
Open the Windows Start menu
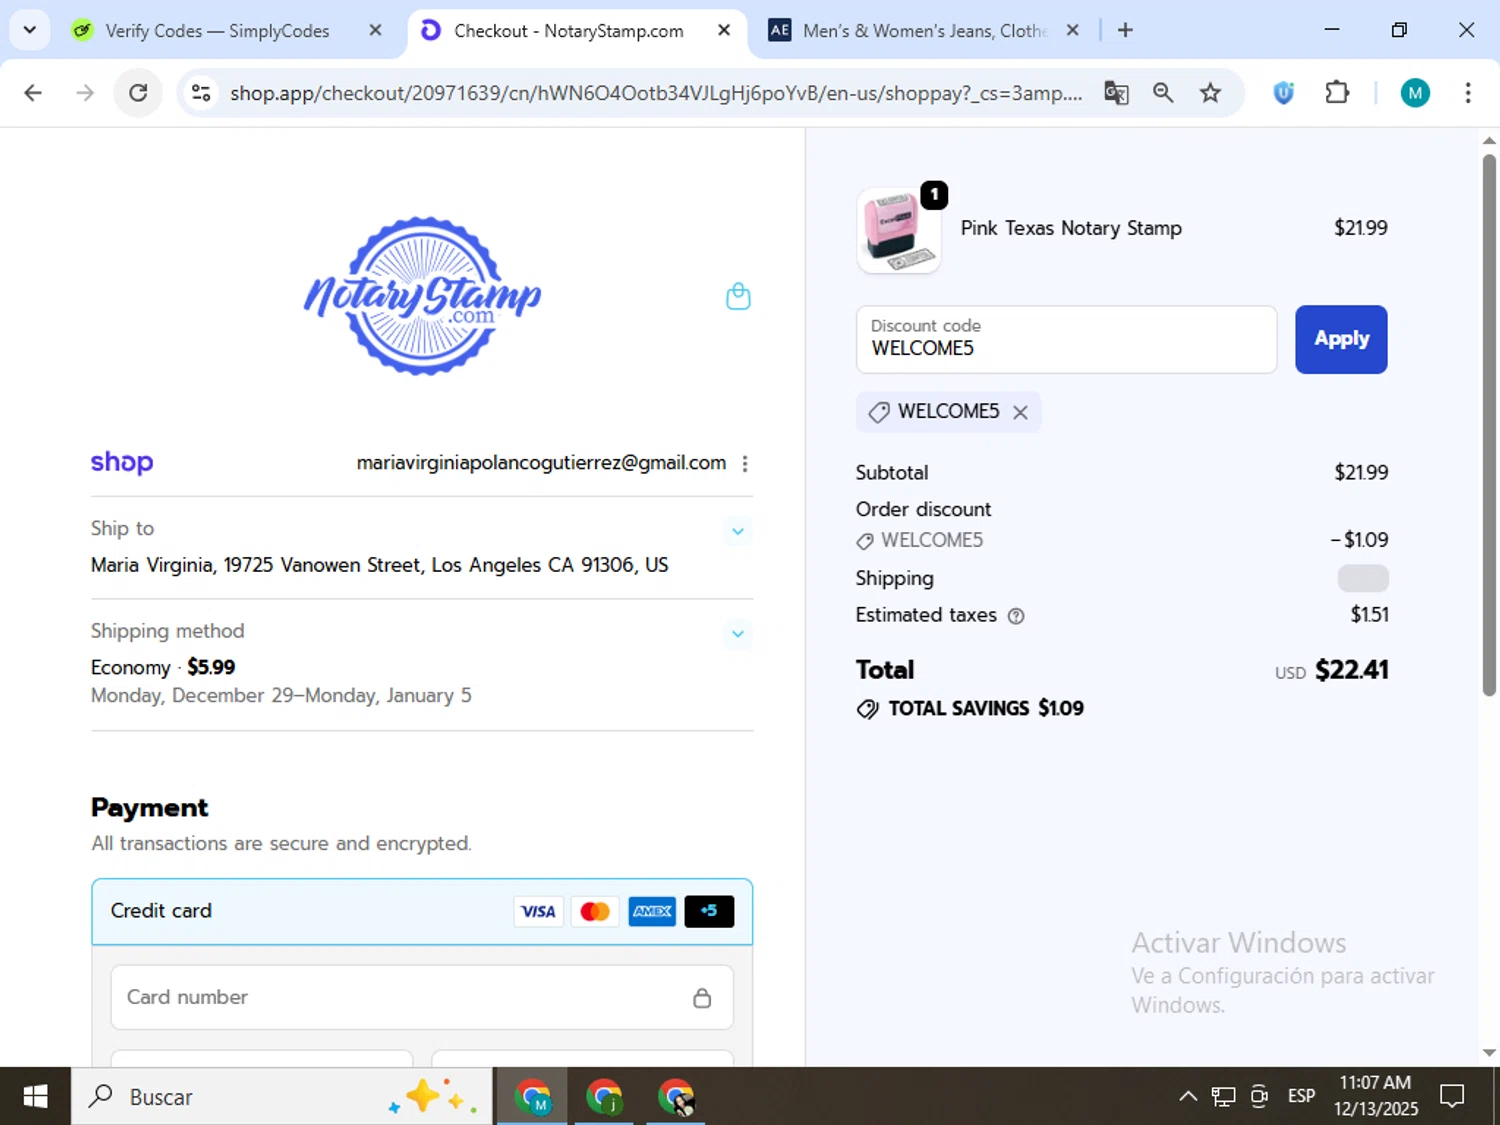(x=35, y=1097)
